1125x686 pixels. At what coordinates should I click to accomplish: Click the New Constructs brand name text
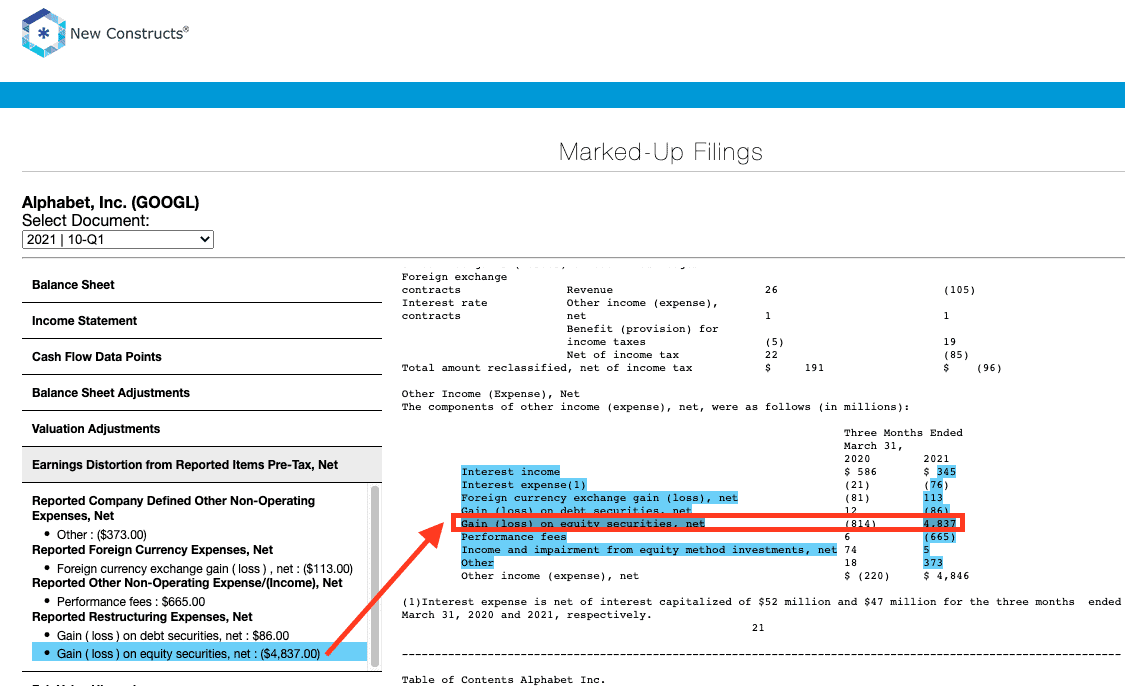[129, 33]
